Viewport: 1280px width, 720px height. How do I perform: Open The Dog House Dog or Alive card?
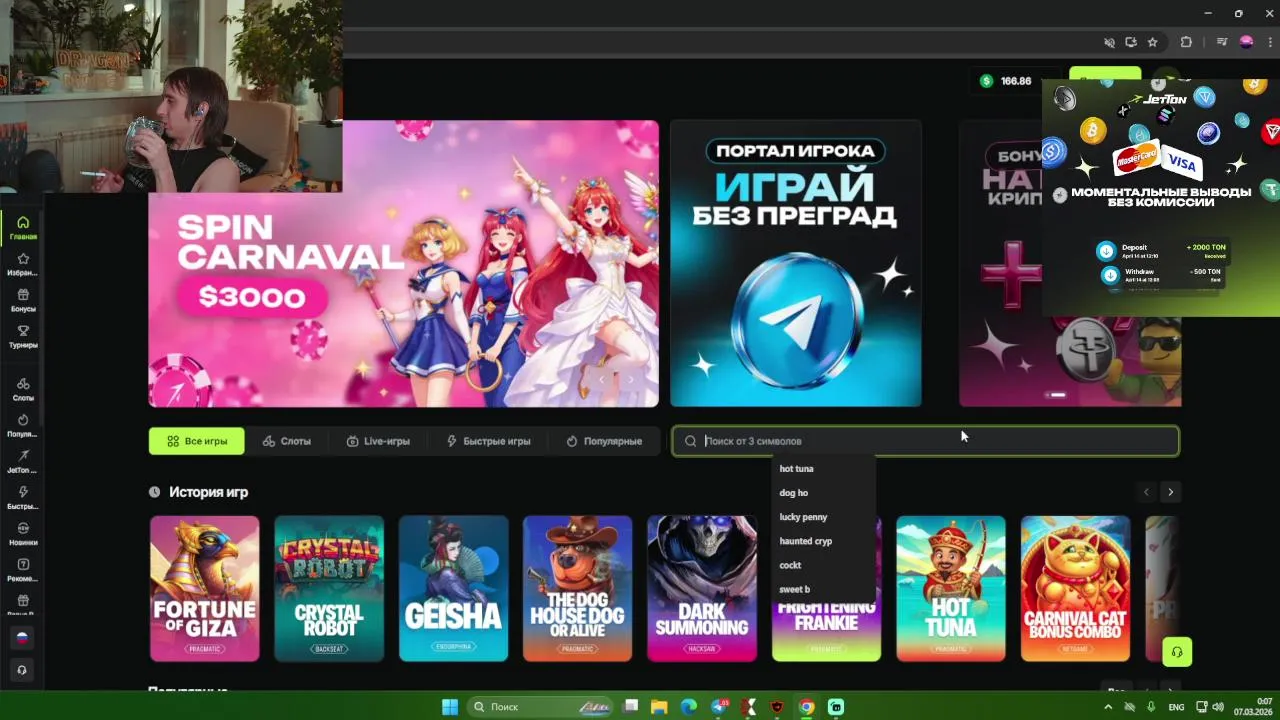coord(577,589)
